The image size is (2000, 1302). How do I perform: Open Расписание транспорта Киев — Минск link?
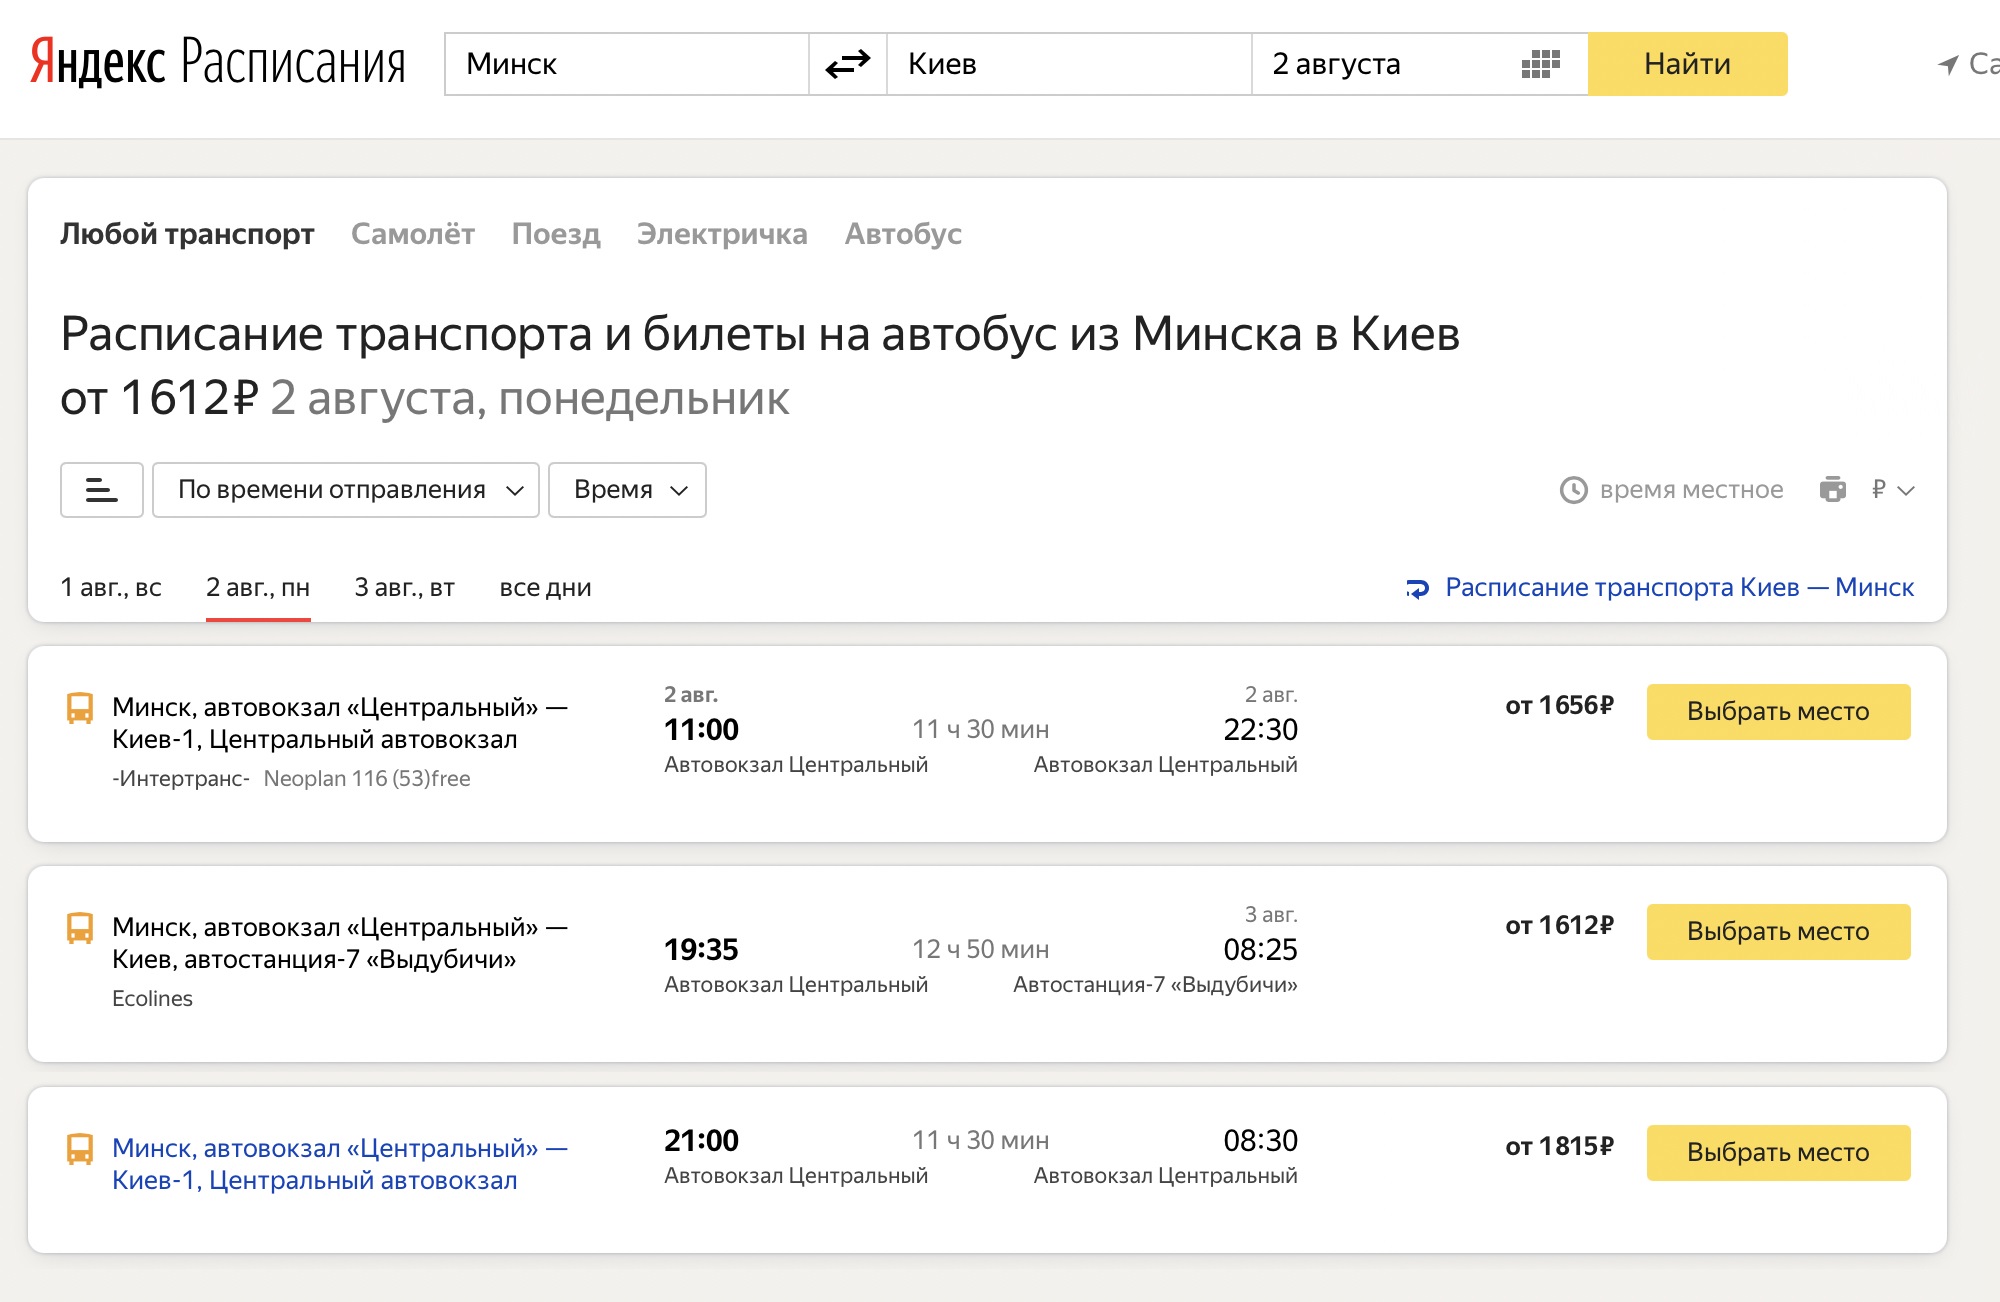pyautogui.click(x=1680, y=587)
